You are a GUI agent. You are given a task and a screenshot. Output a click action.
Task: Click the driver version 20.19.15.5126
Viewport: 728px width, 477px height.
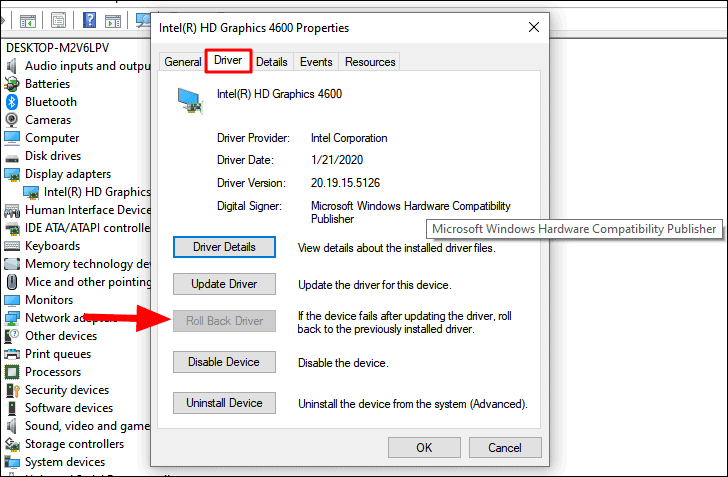point(345,183)
